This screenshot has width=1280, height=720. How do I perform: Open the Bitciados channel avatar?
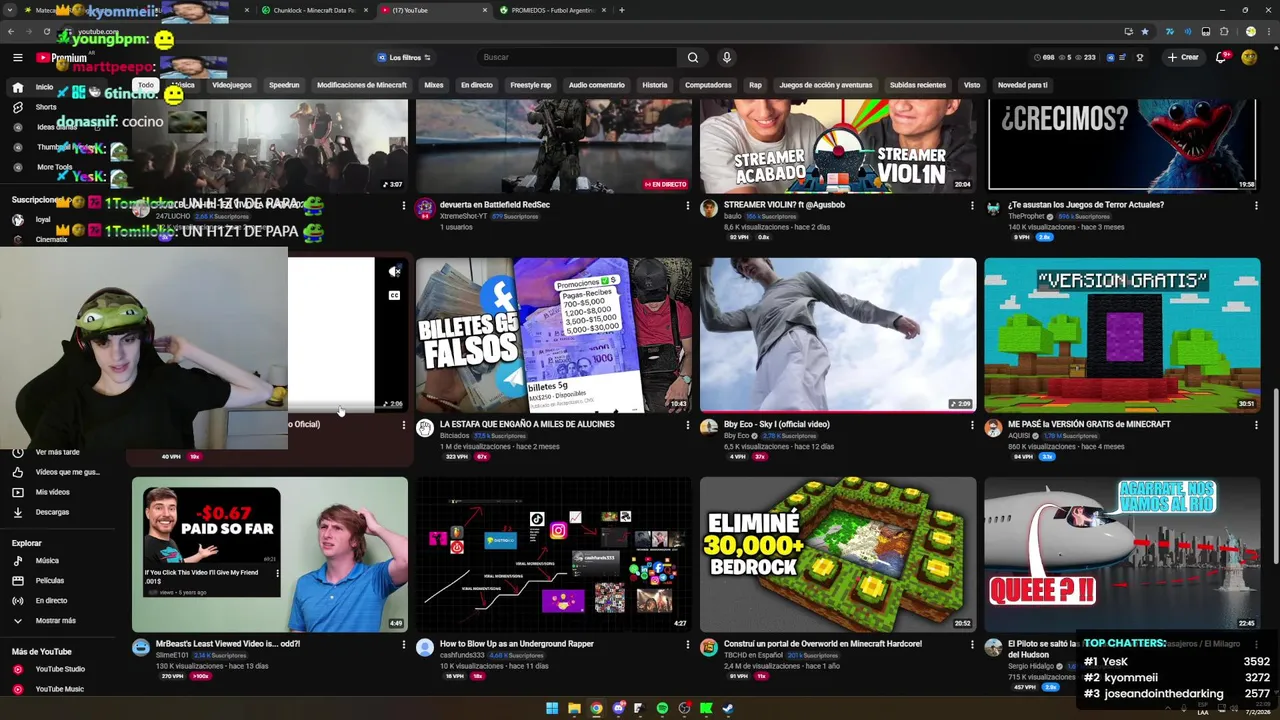click(x=425, y=428)
